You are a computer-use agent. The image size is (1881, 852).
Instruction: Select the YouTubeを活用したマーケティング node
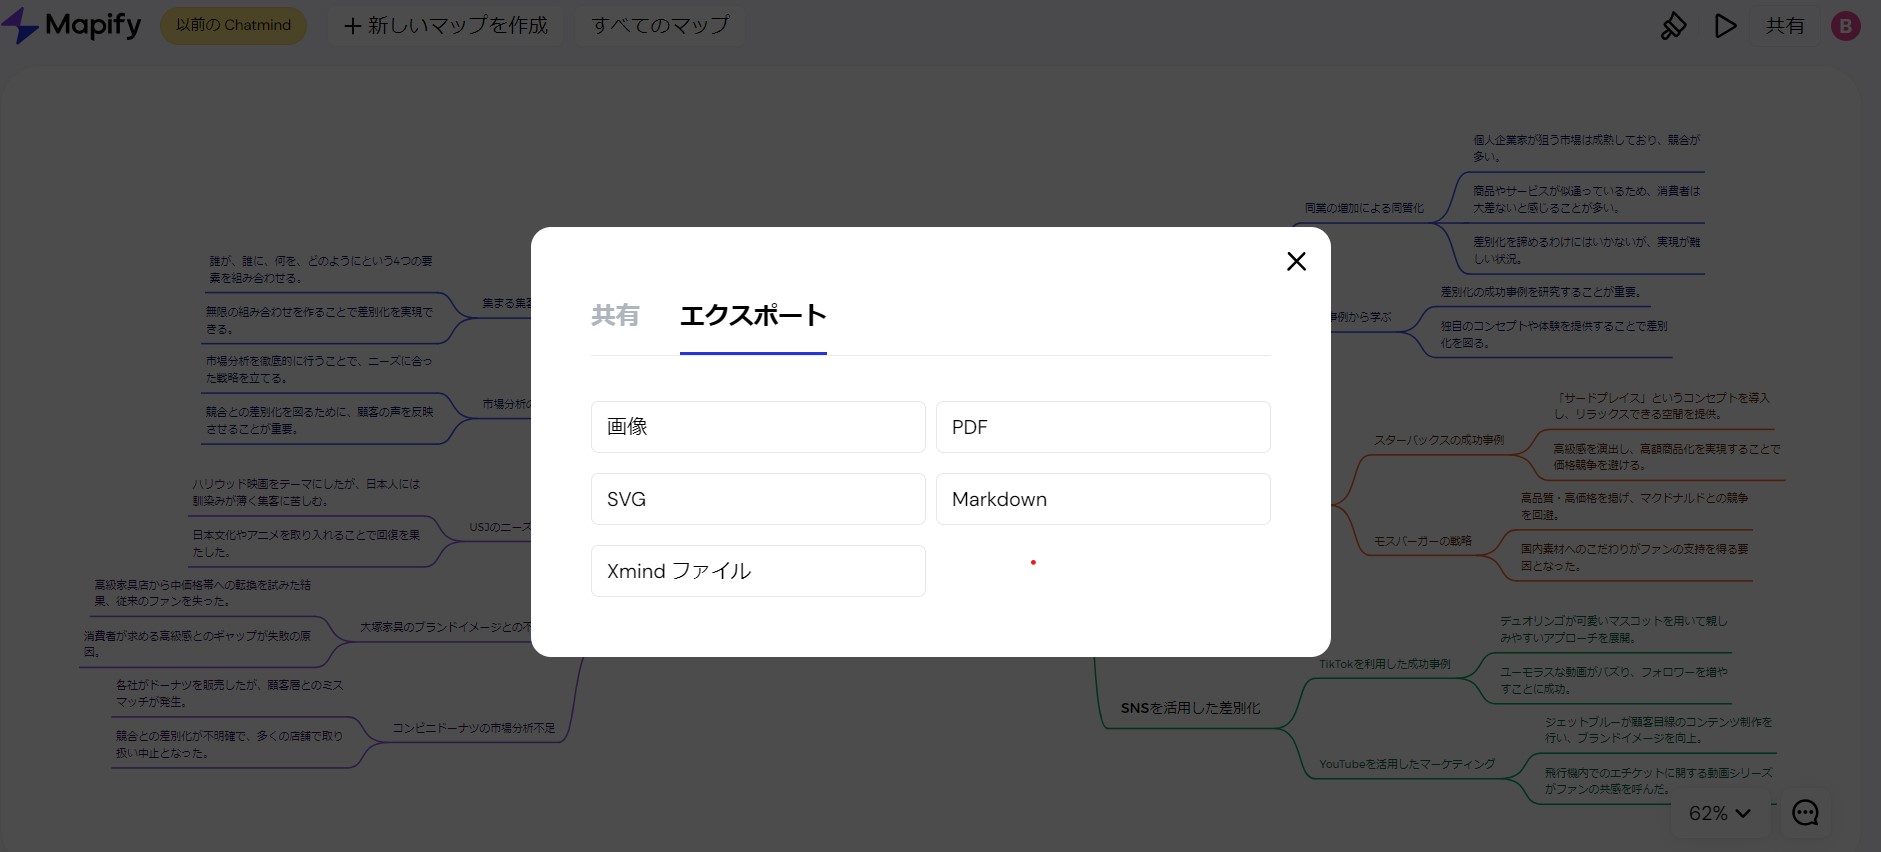pyautogui.click(x=1407, y=764)
